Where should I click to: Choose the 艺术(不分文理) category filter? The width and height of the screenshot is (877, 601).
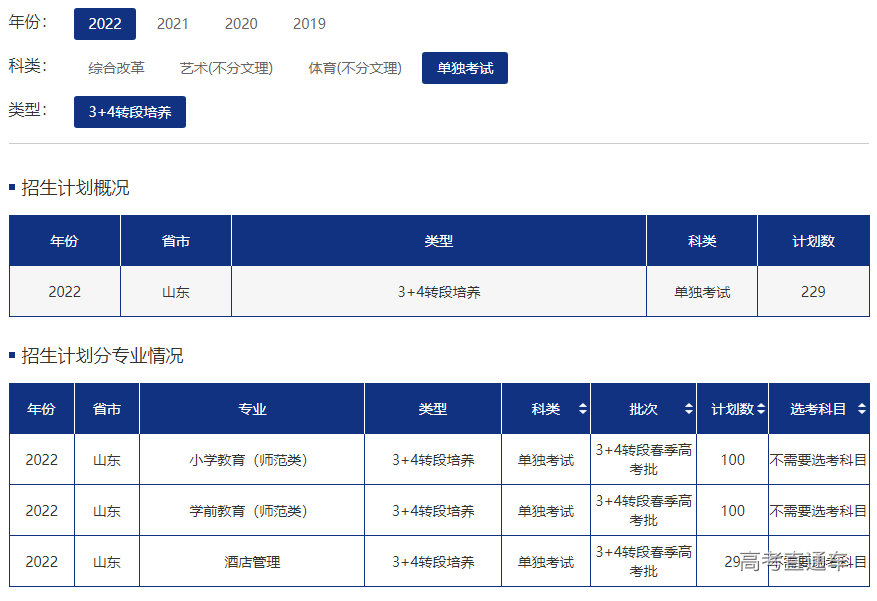pos(226,68)
